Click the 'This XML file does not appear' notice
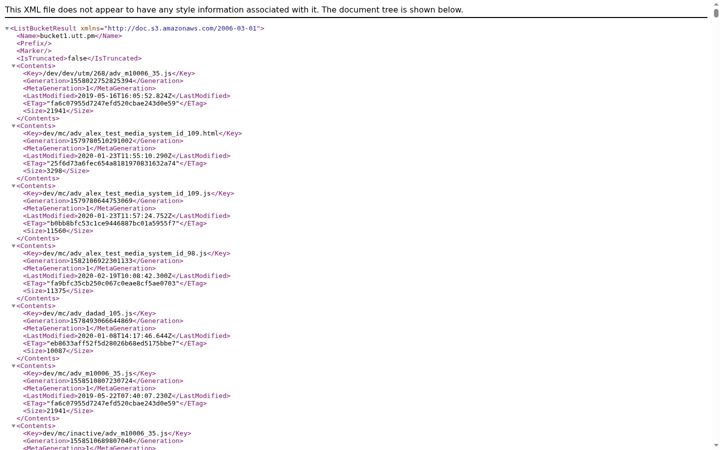 [x=234, y=10]
